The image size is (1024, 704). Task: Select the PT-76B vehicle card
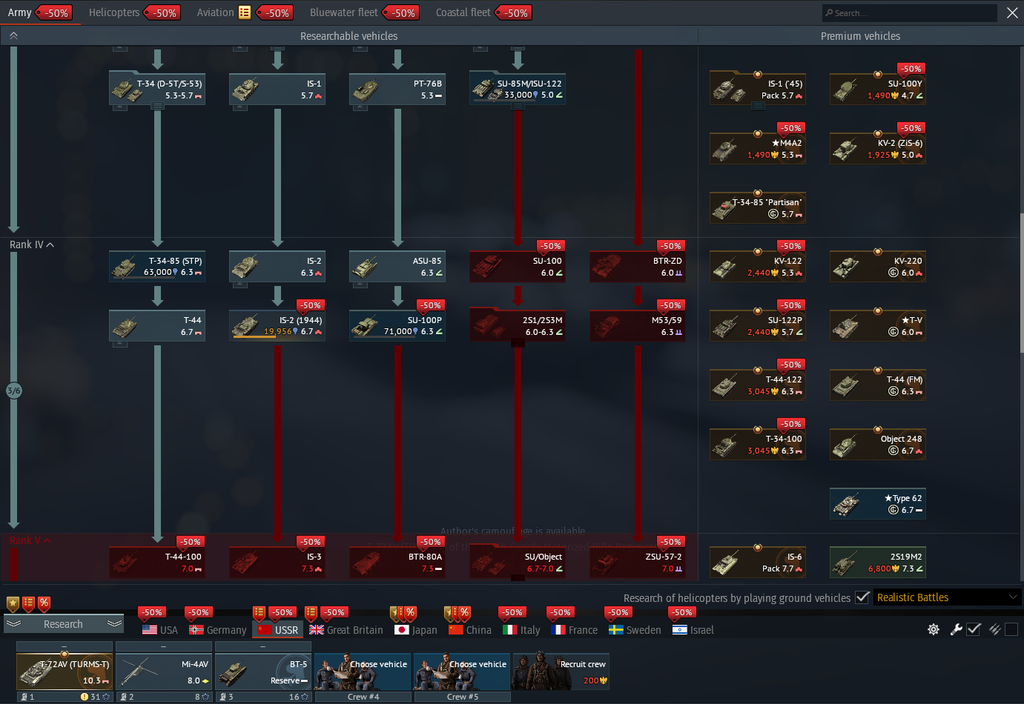398,89
